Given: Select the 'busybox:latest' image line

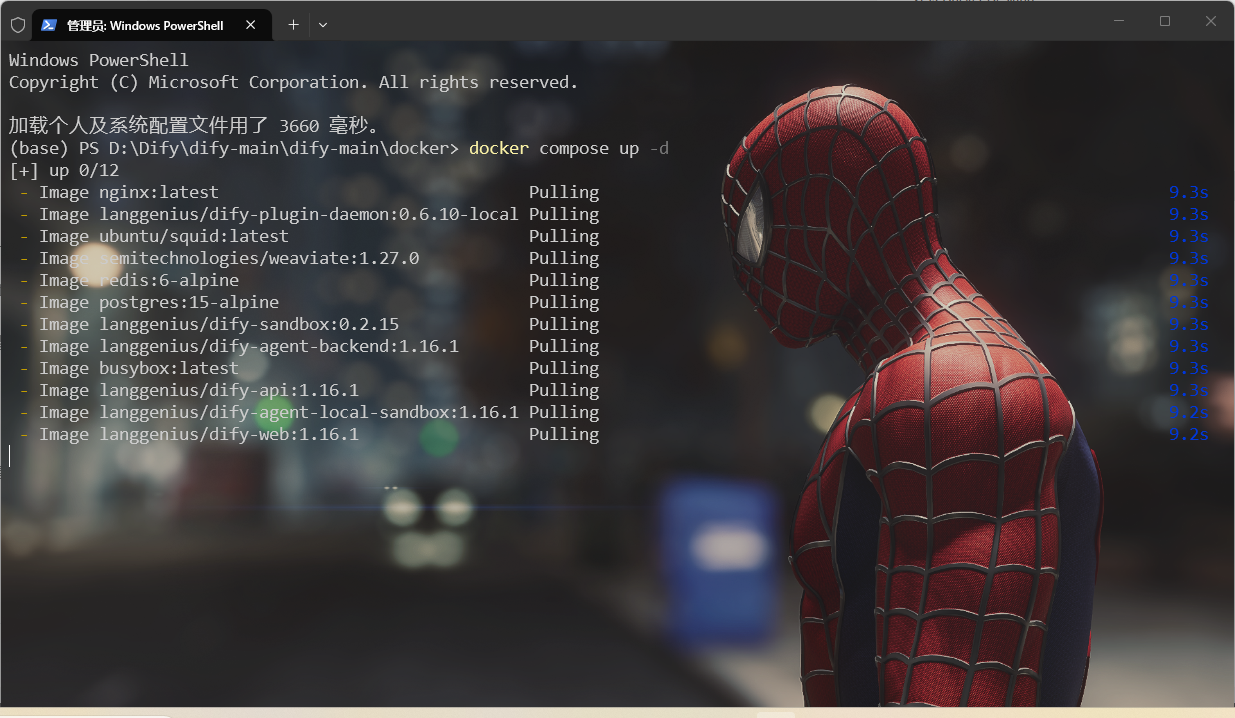Looking at the screenshot, I should point(614,368).
